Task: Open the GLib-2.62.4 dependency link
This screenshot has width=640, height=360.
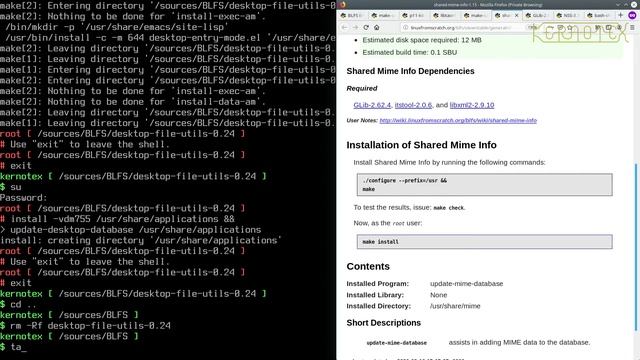Action: point(372,105)
